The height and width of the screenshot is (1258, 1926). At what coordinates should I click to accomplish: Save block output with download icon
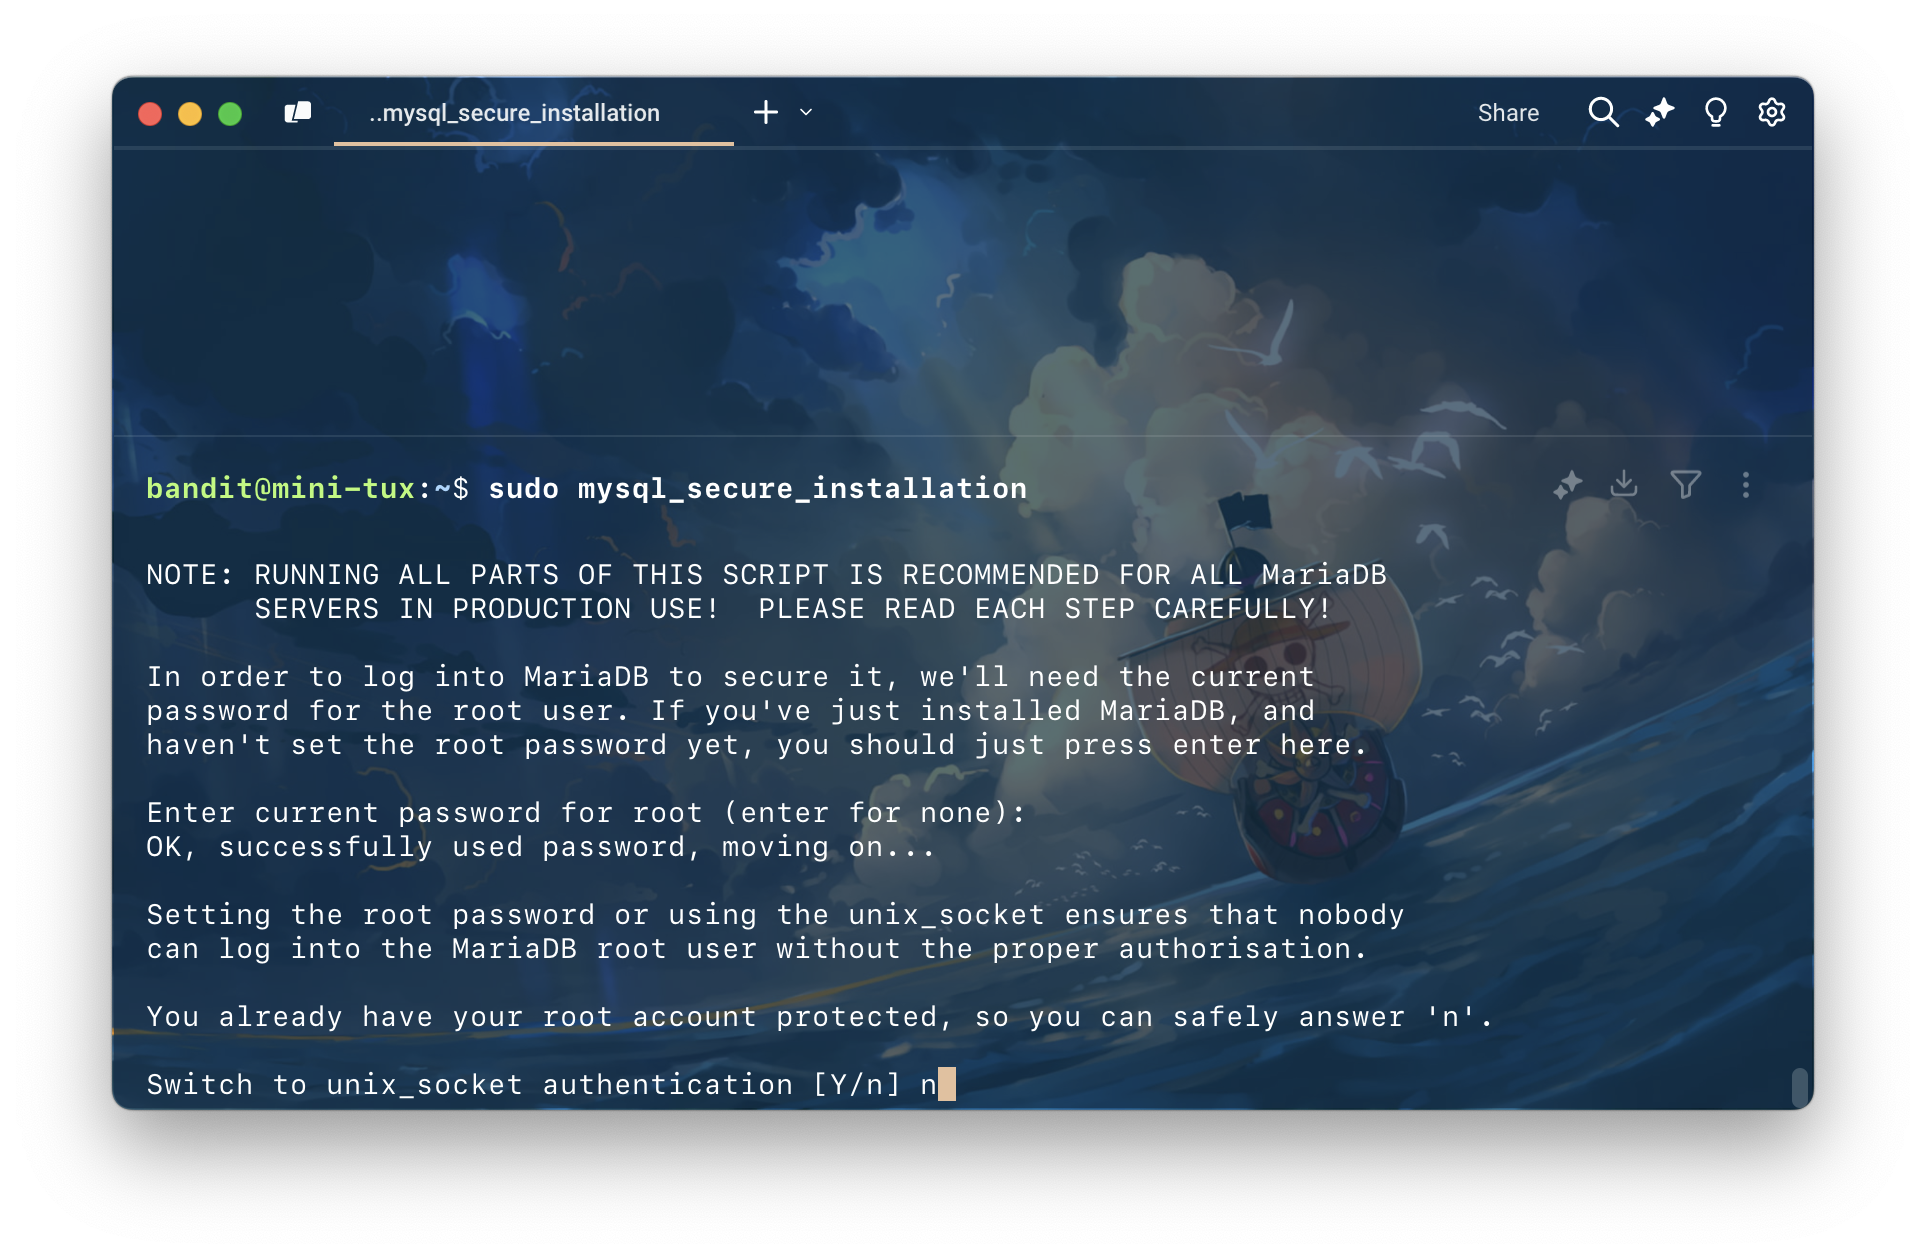1625,484
